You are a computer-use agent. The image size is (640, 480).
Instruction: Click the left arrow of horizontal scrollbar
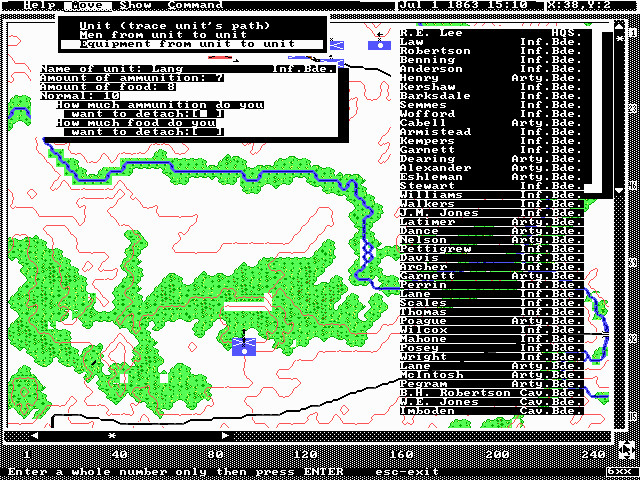tap(34, 436)
